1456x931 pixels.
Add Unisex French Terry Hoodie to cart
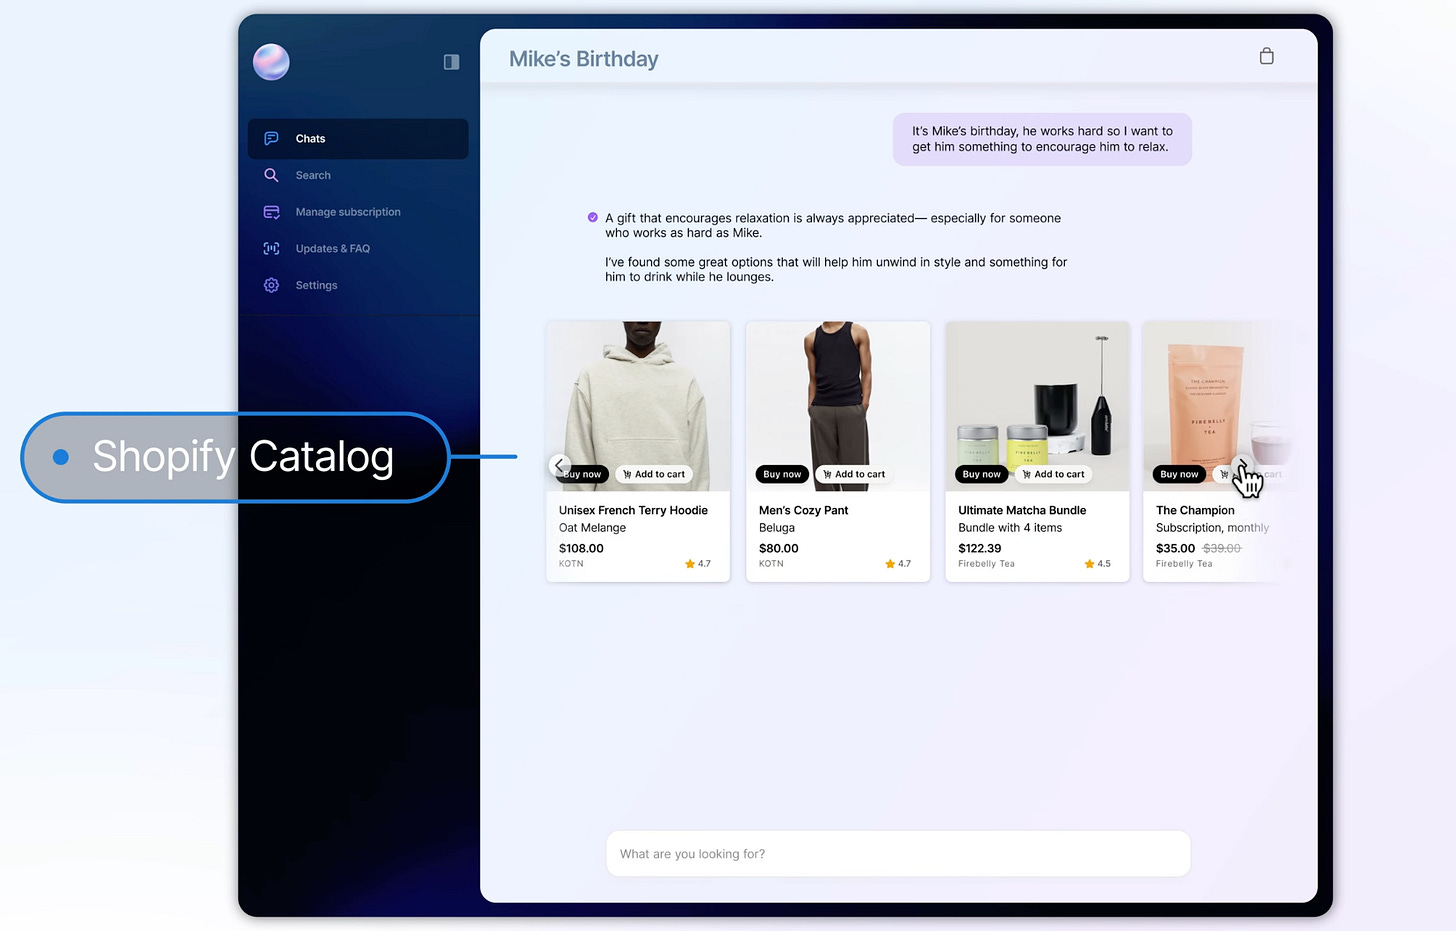pos(654,474)
